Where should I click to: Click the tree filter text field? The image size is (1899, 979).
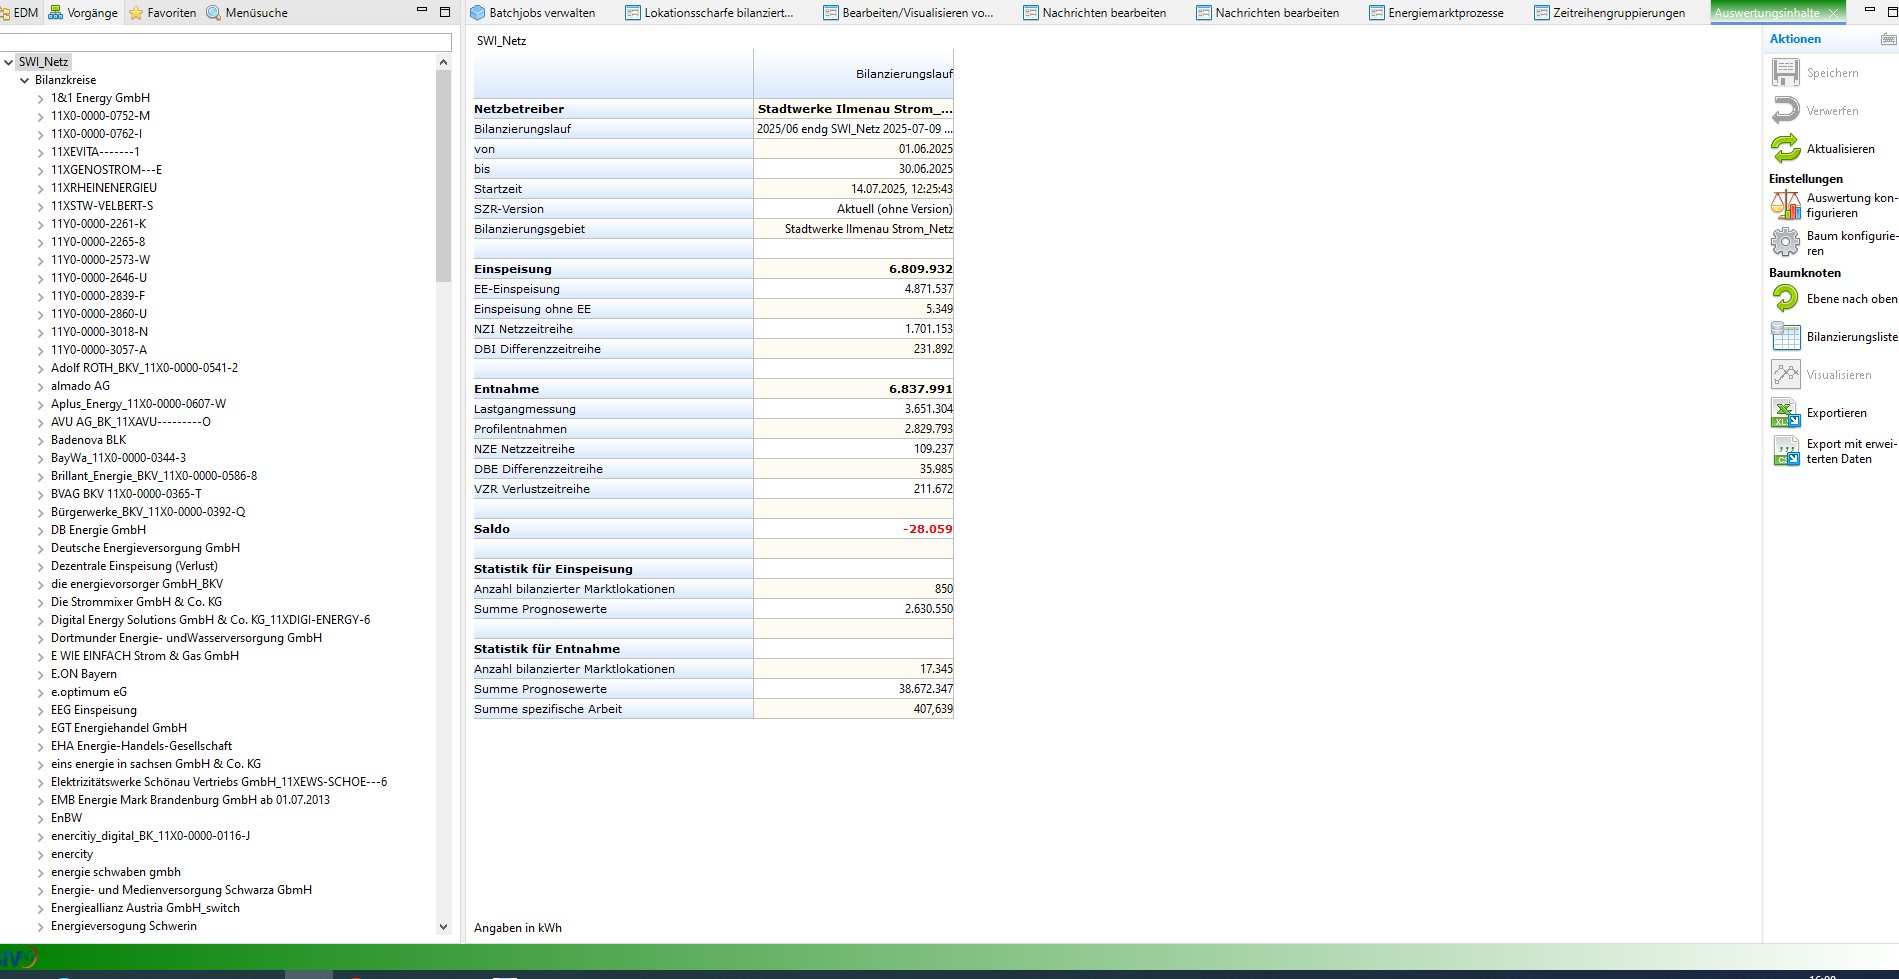point(226,42)
